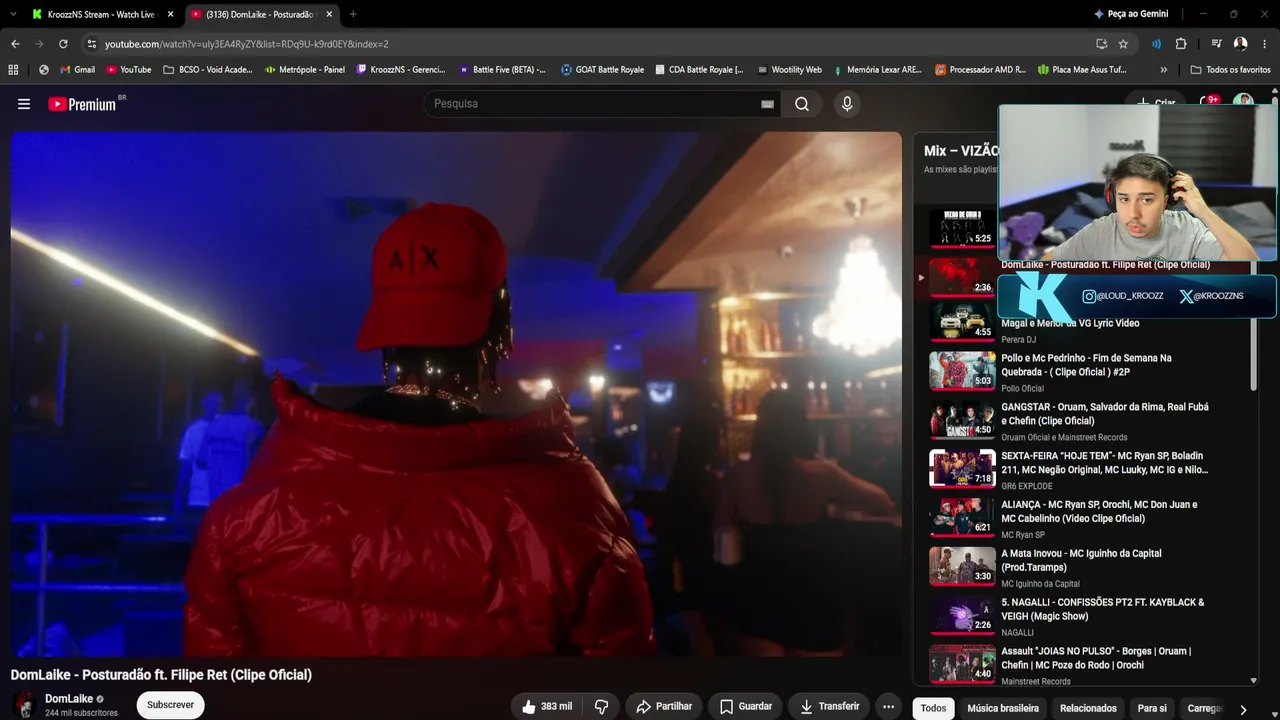Bookmark this page with the star

point(1123,44)
